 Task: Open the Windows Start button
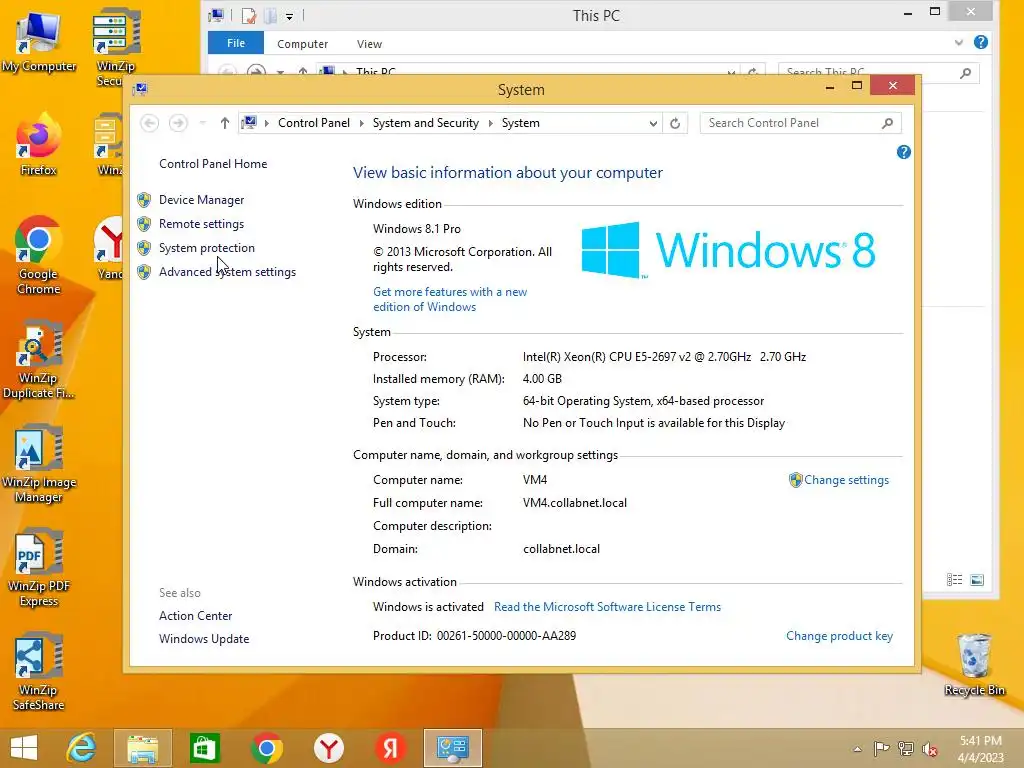click(24, 748)
